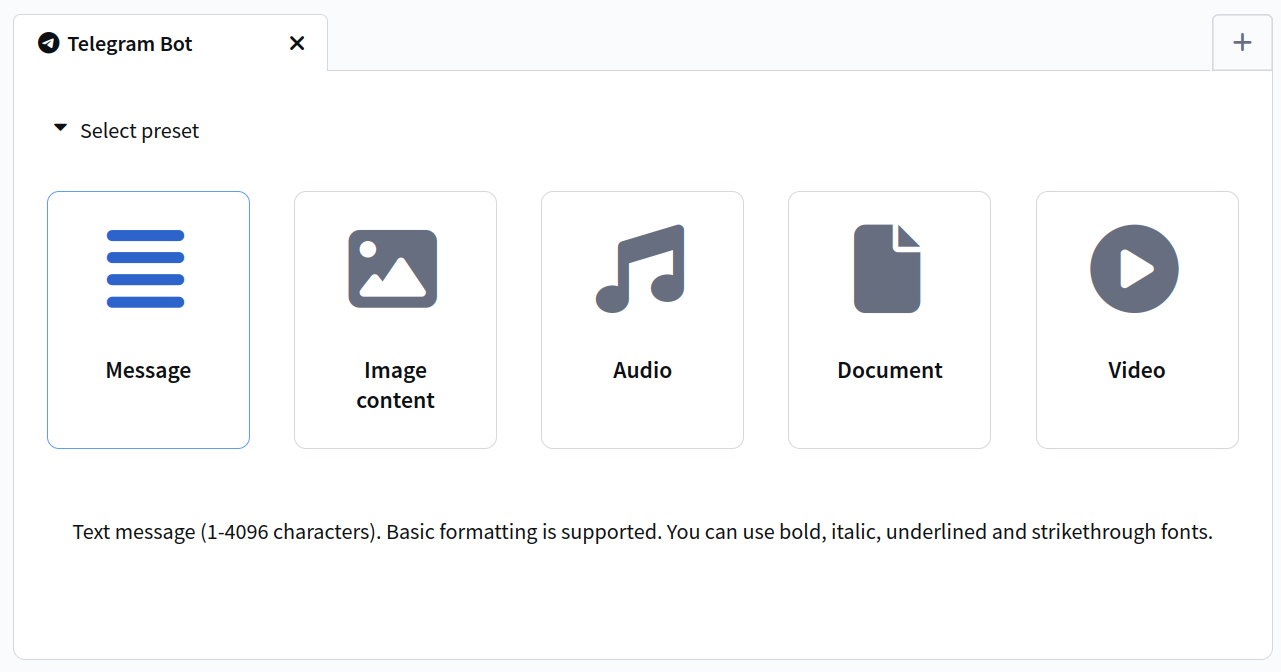Toggle the Select preset section label
Screen dimensions: 1281x672
point(140,131)
